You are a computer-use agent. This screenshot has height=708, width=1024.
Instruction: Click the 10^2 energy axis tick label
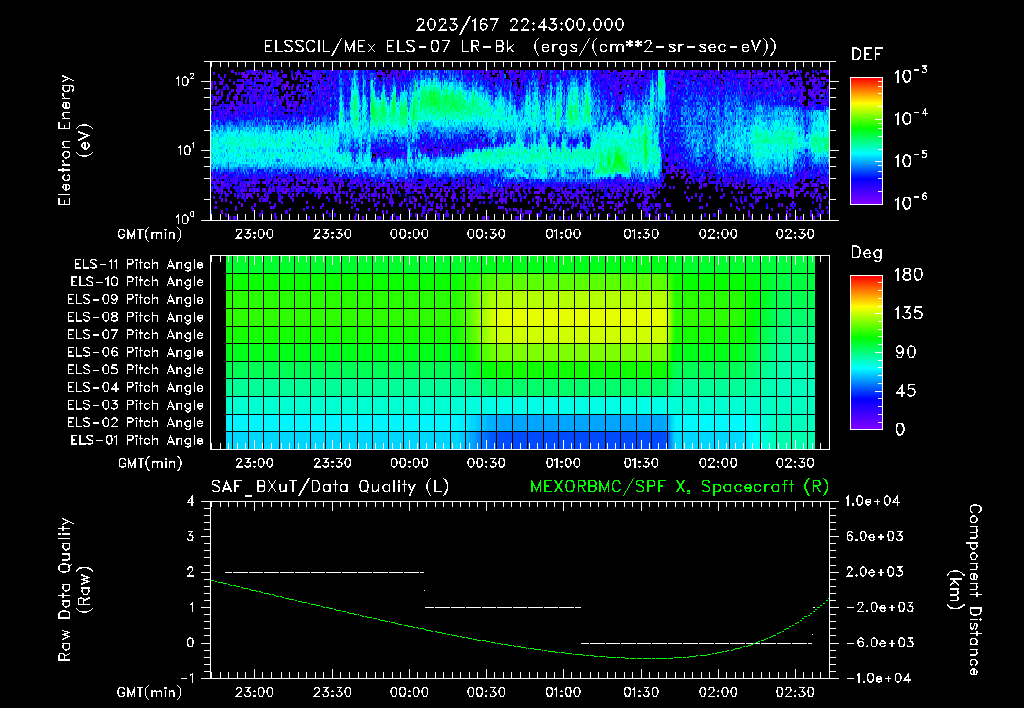click(185, 81)
